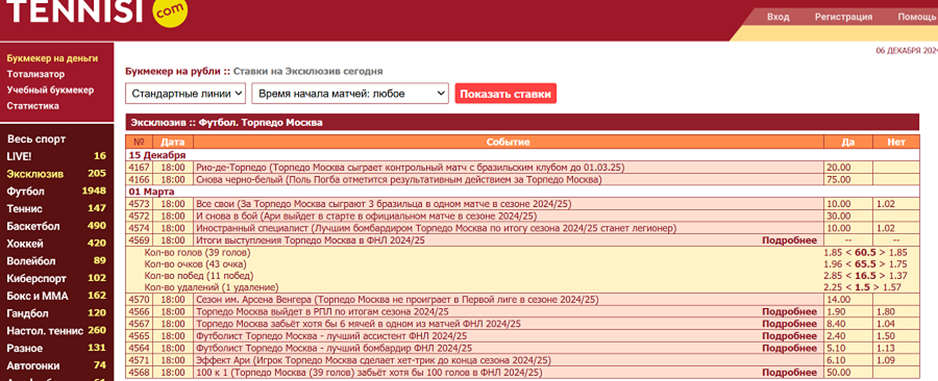Click Букмекер на рубли breadcrumb

point(174,71)
